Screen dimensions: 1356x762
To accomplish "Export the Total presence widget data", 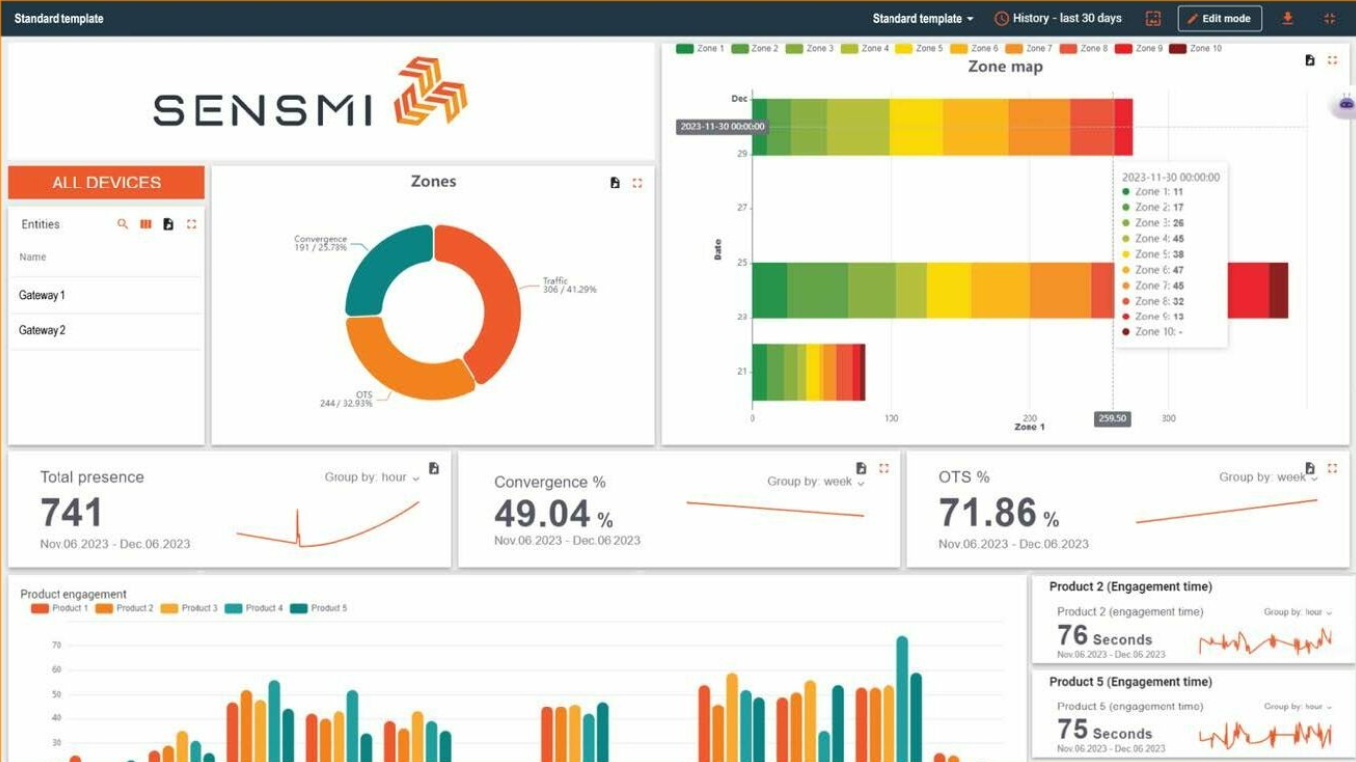I will pyautogui.click(x=433, y=468).
